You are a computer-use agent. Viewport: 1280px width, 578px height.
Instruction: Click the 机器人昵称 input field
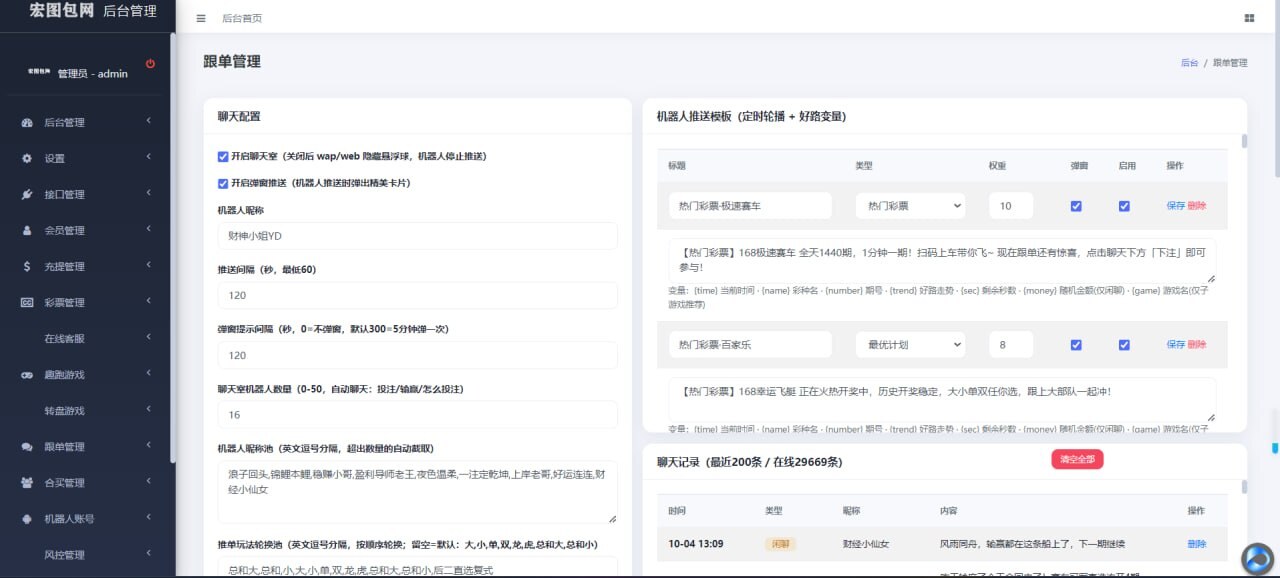417,236
